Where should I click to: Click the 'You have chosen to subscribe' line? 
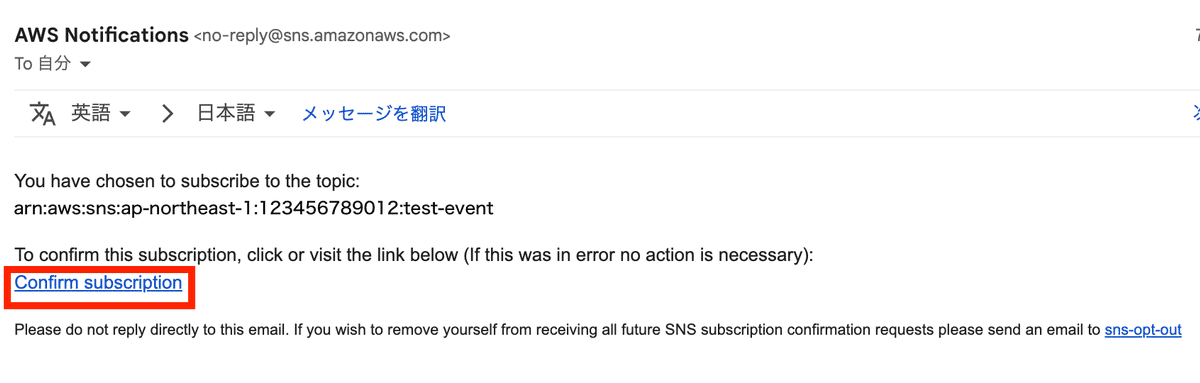(186, 182)
